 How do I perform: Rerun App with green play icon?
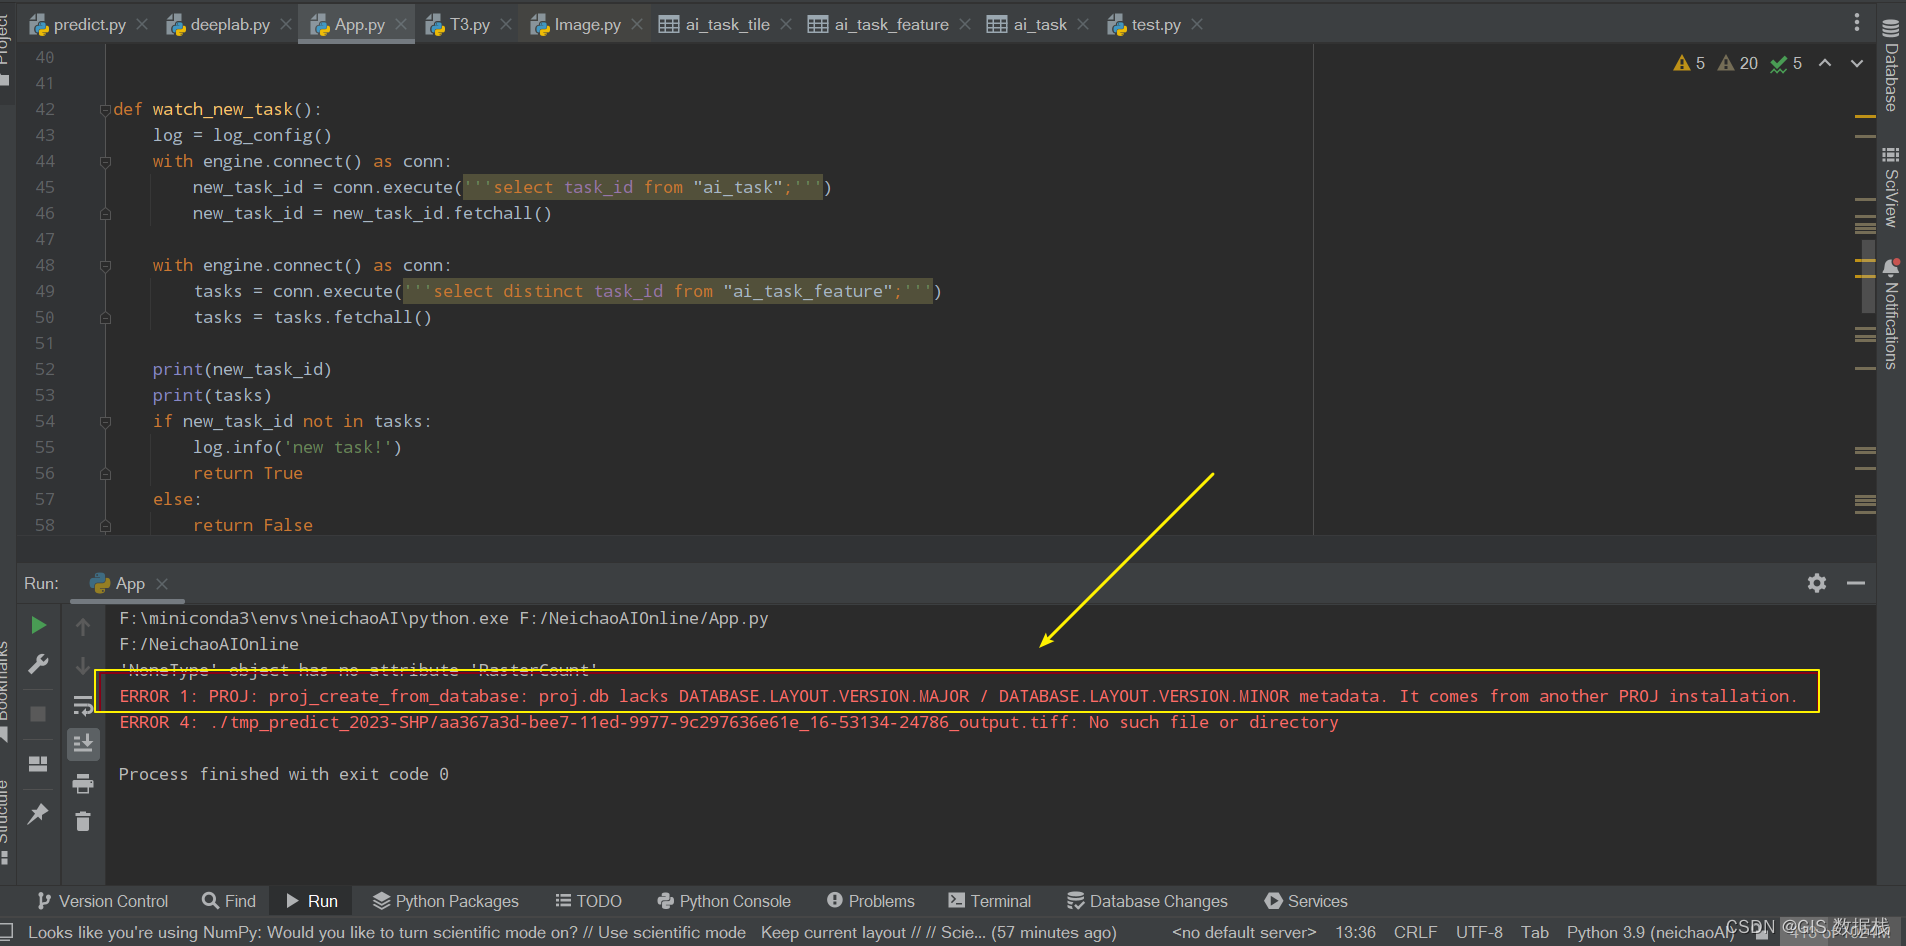(38, 625)
